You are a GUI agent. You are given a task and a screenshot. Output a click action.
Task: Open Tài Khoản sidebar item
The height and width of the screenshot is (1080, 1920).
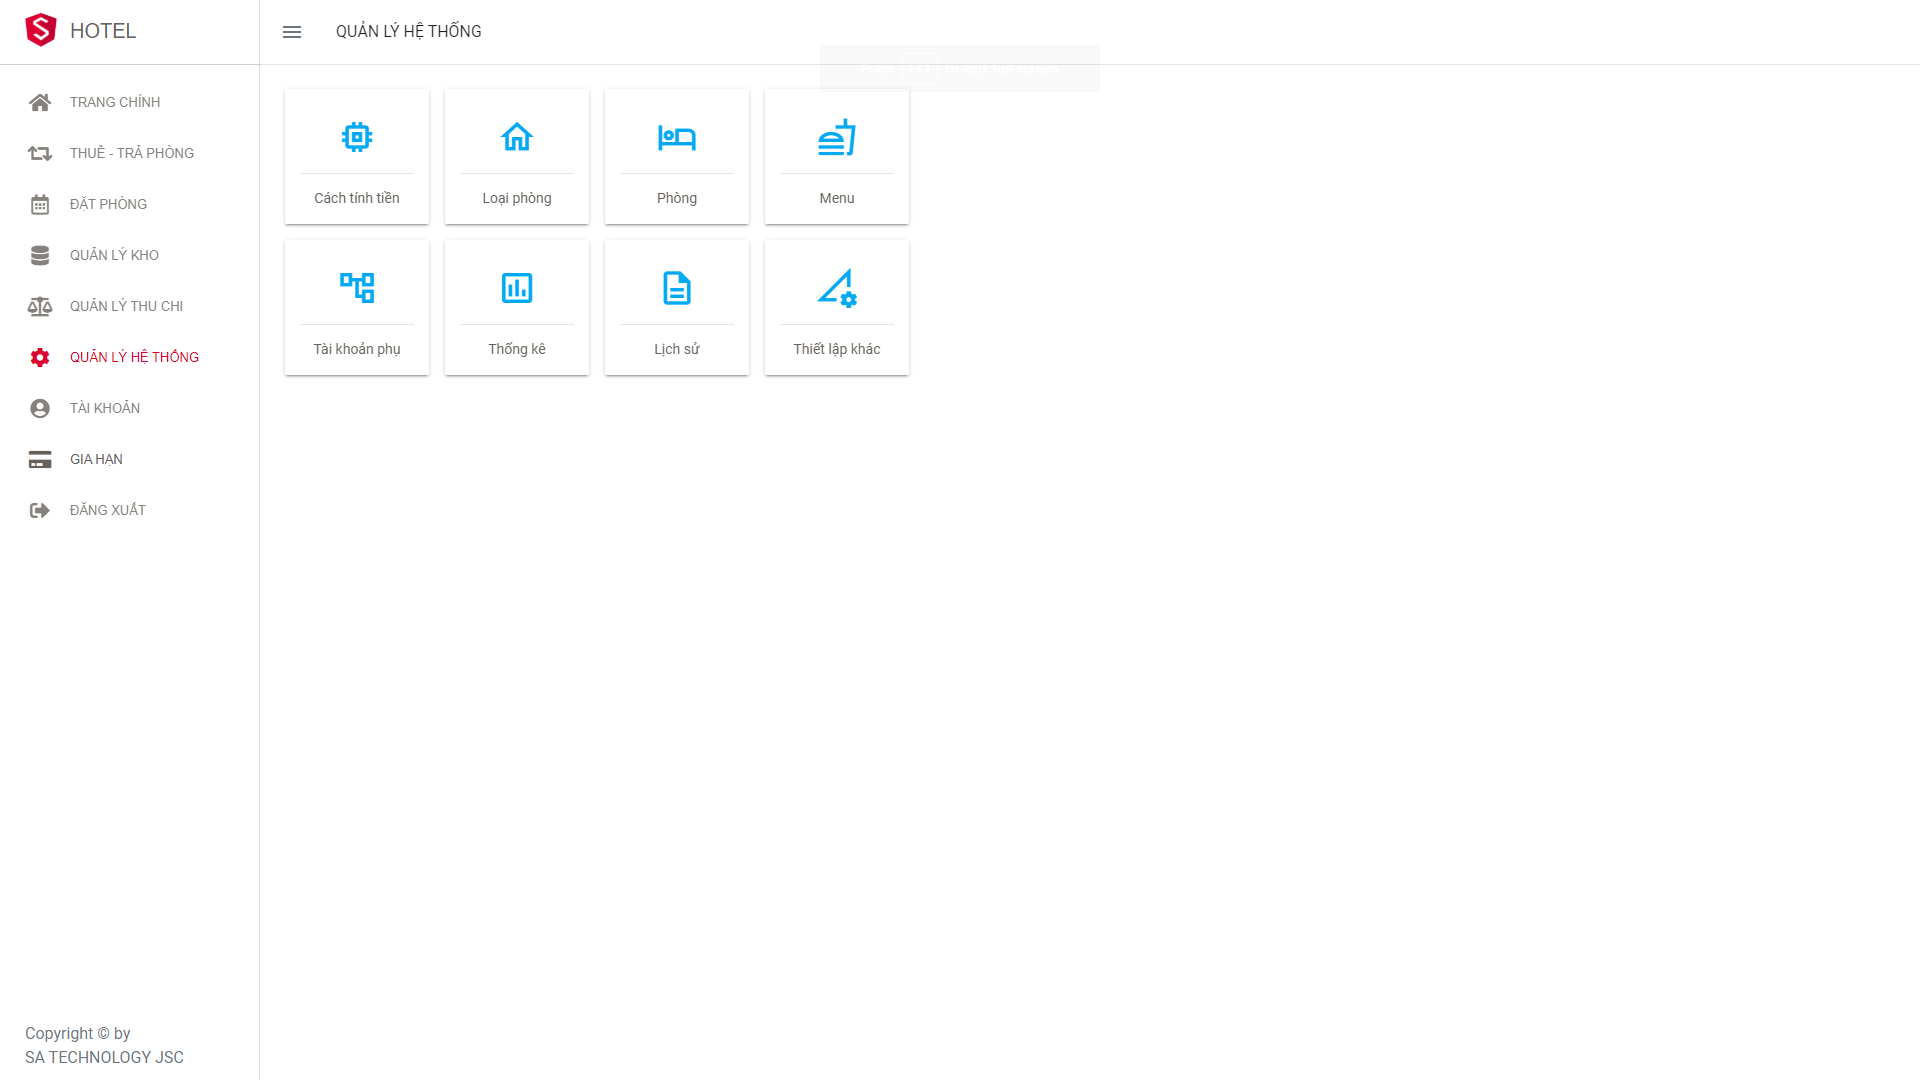104,408
